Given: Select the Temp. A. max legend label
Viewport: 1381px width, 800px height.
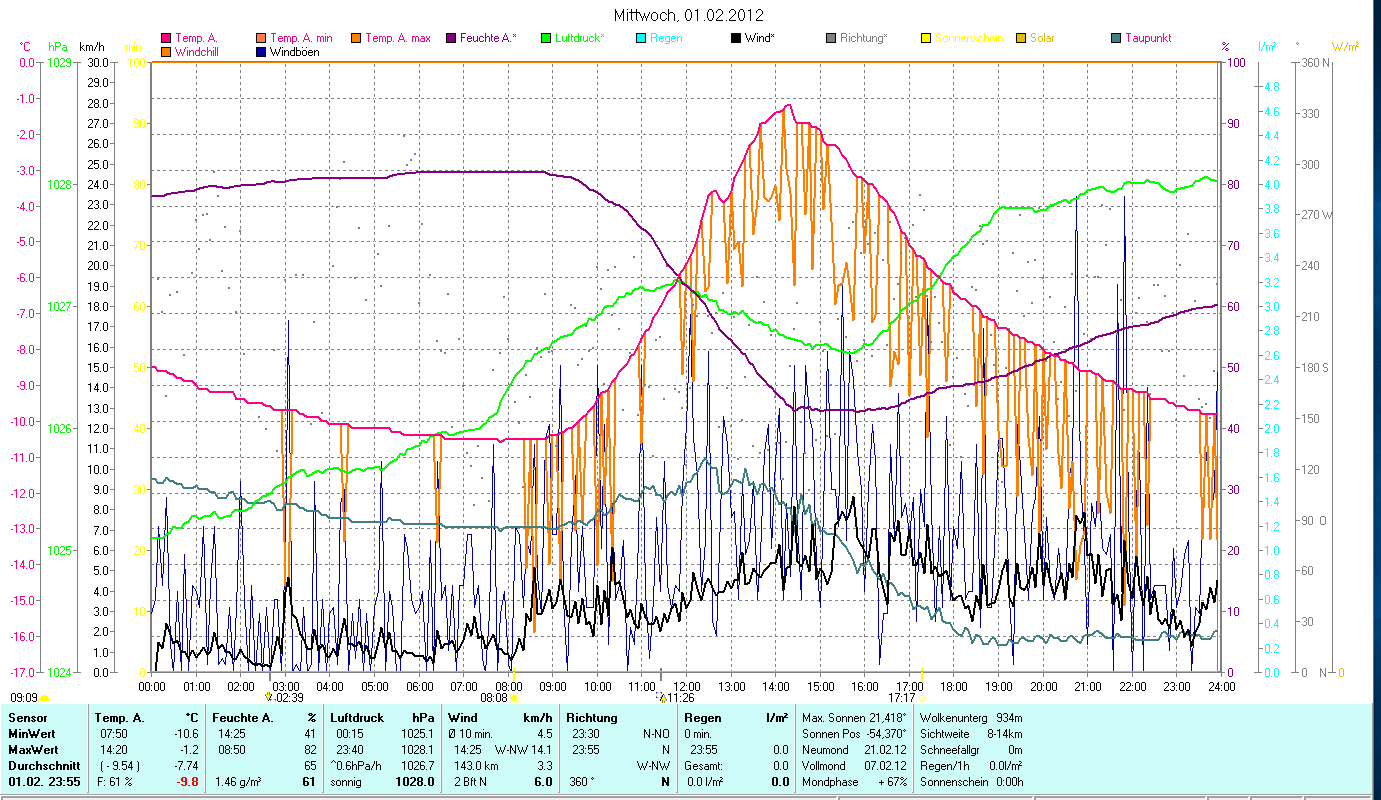Looking at the screenshot, I should coord(397,39).
